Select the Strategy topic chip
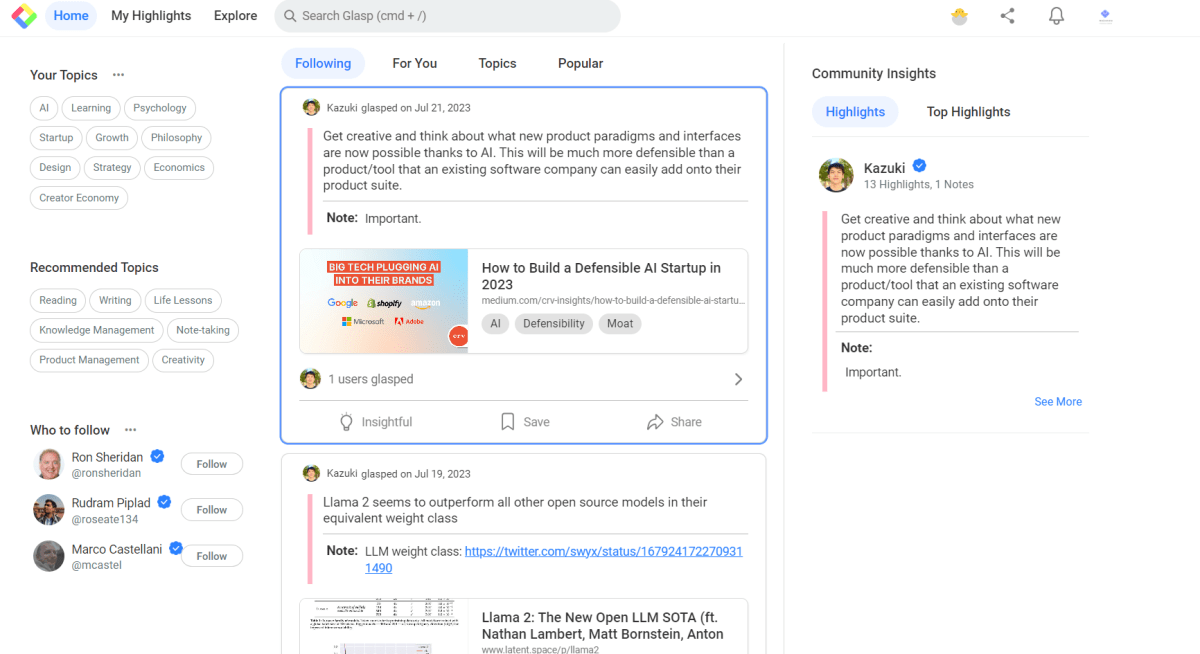Viewport: 1200px width, 654px height. tap(112, 168)
